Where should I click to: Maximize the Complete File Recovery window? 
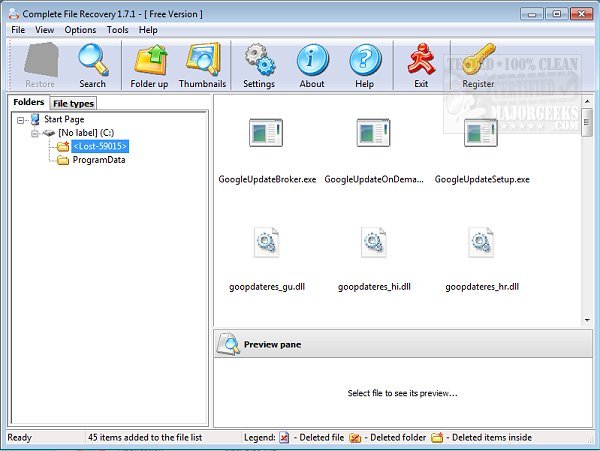click(x=556, y=14)
